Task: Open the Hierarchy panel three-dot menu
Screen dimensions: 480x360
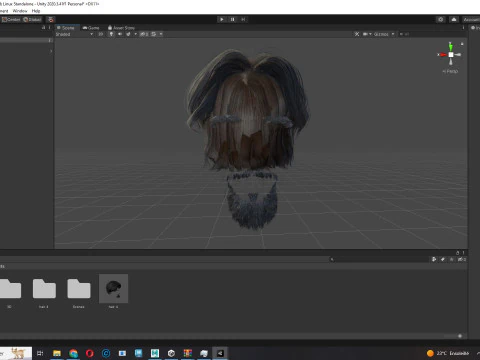Action: coord(50,28)
